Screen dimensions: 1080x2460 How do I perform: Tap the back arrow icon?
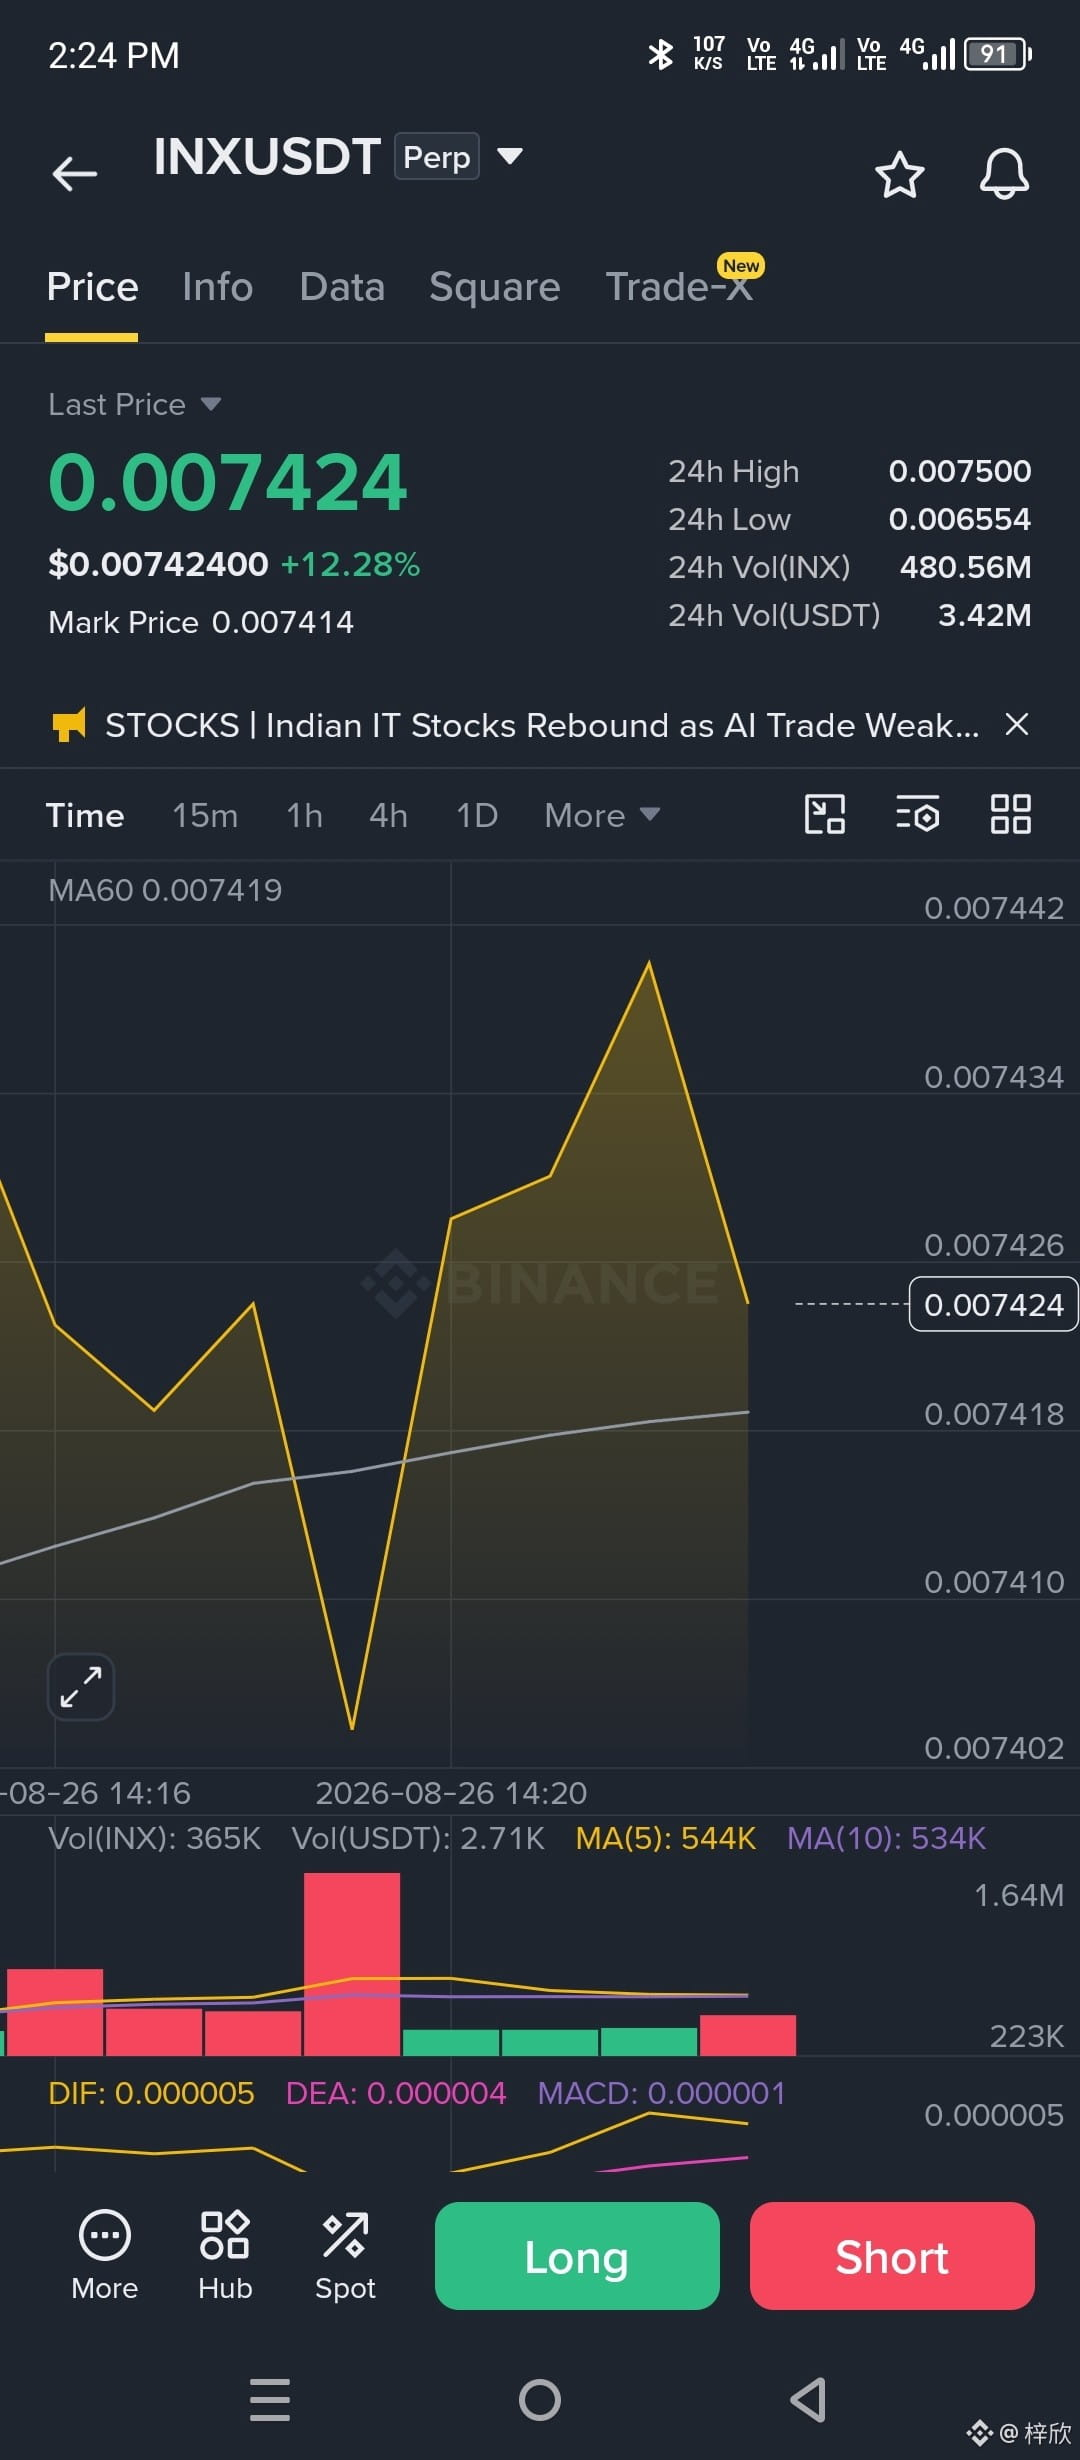pyautogui.click(x=75, y=174)
